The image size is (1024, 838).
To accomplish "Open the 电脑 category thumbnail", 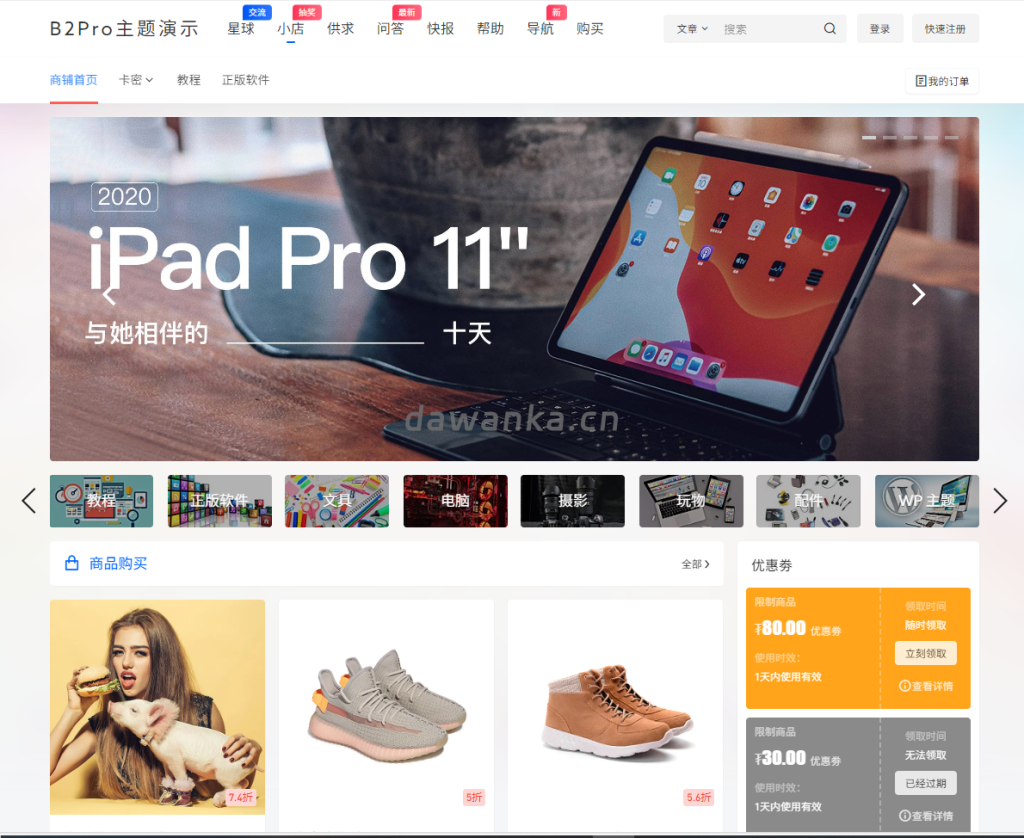I will pos(455,501).
